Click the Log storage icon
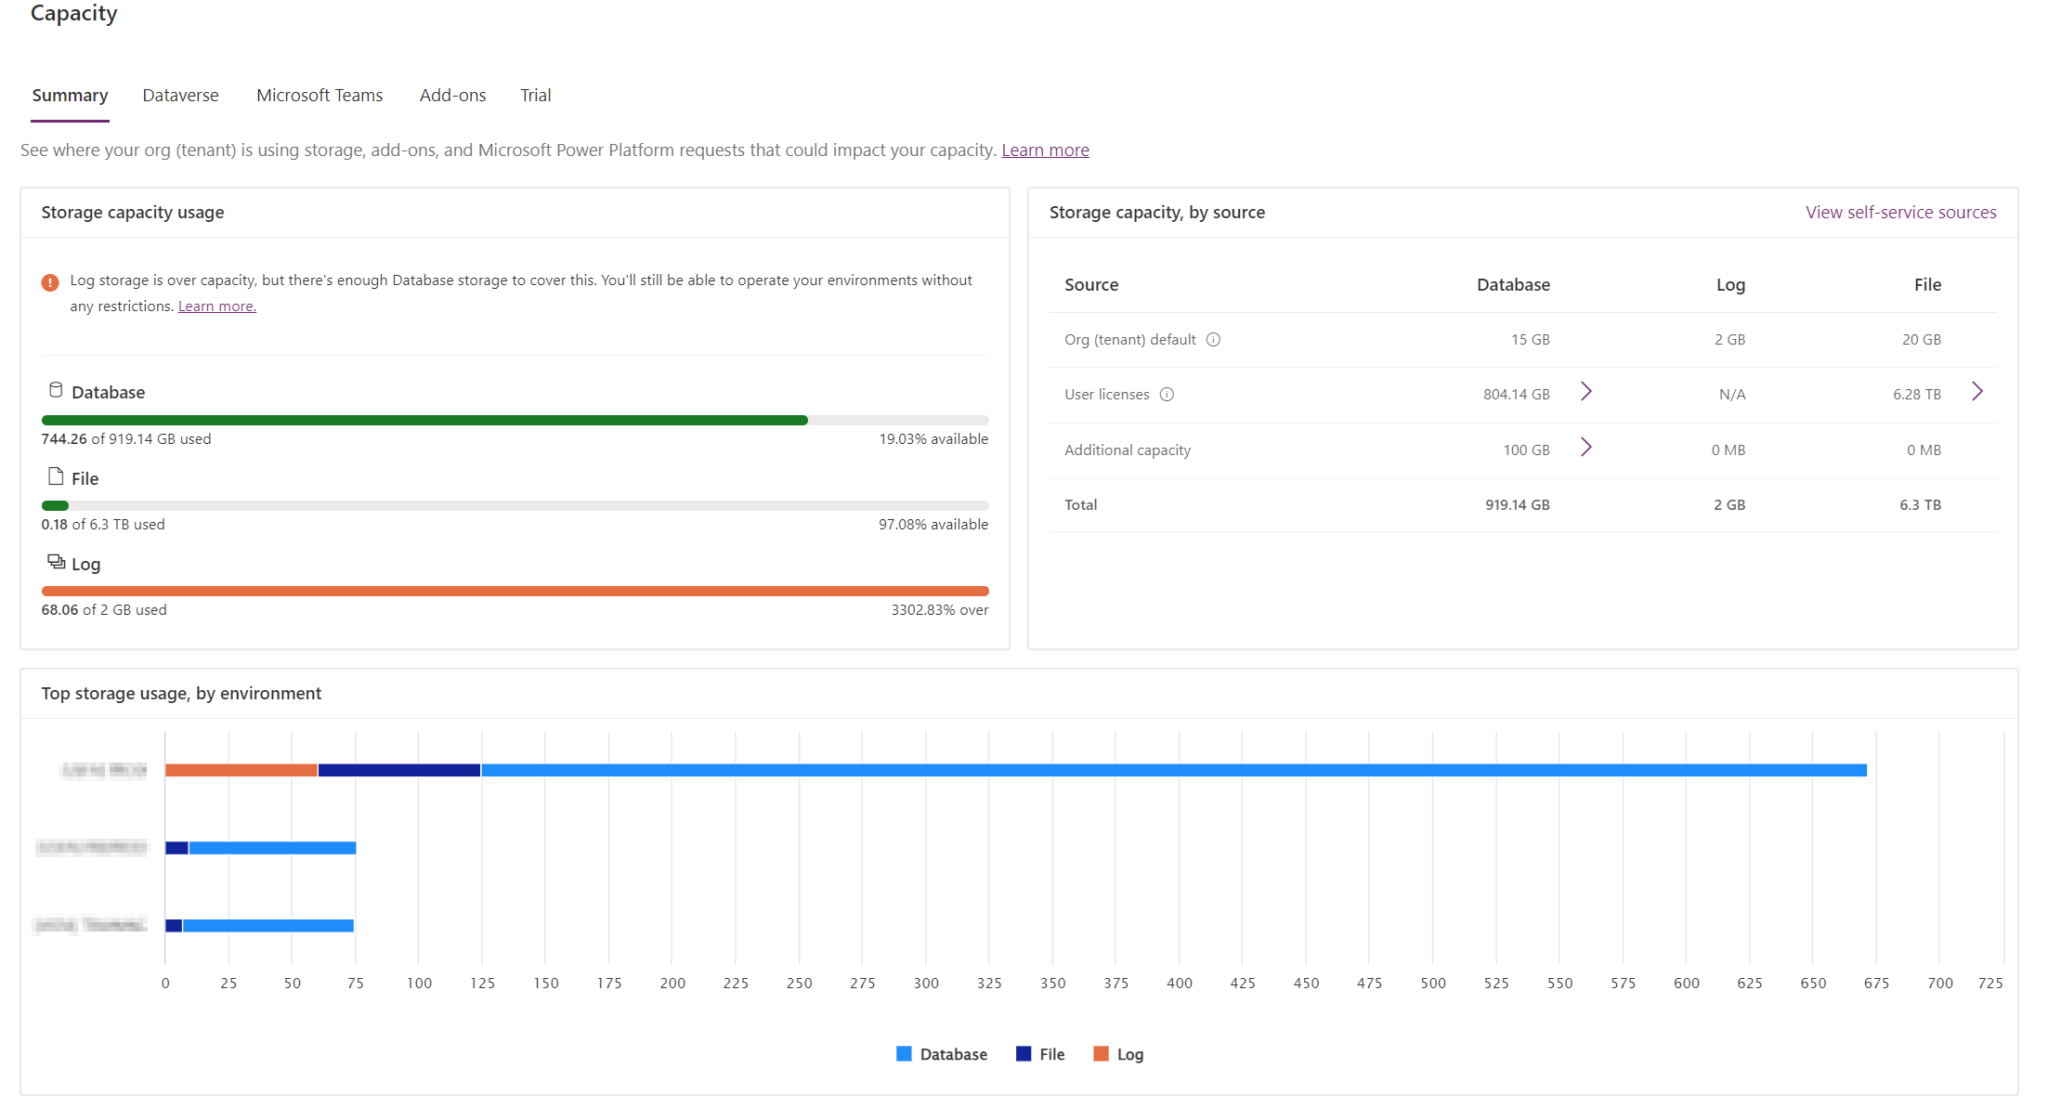Viewport: 2048px width, 1108px height. coord(55,561)
